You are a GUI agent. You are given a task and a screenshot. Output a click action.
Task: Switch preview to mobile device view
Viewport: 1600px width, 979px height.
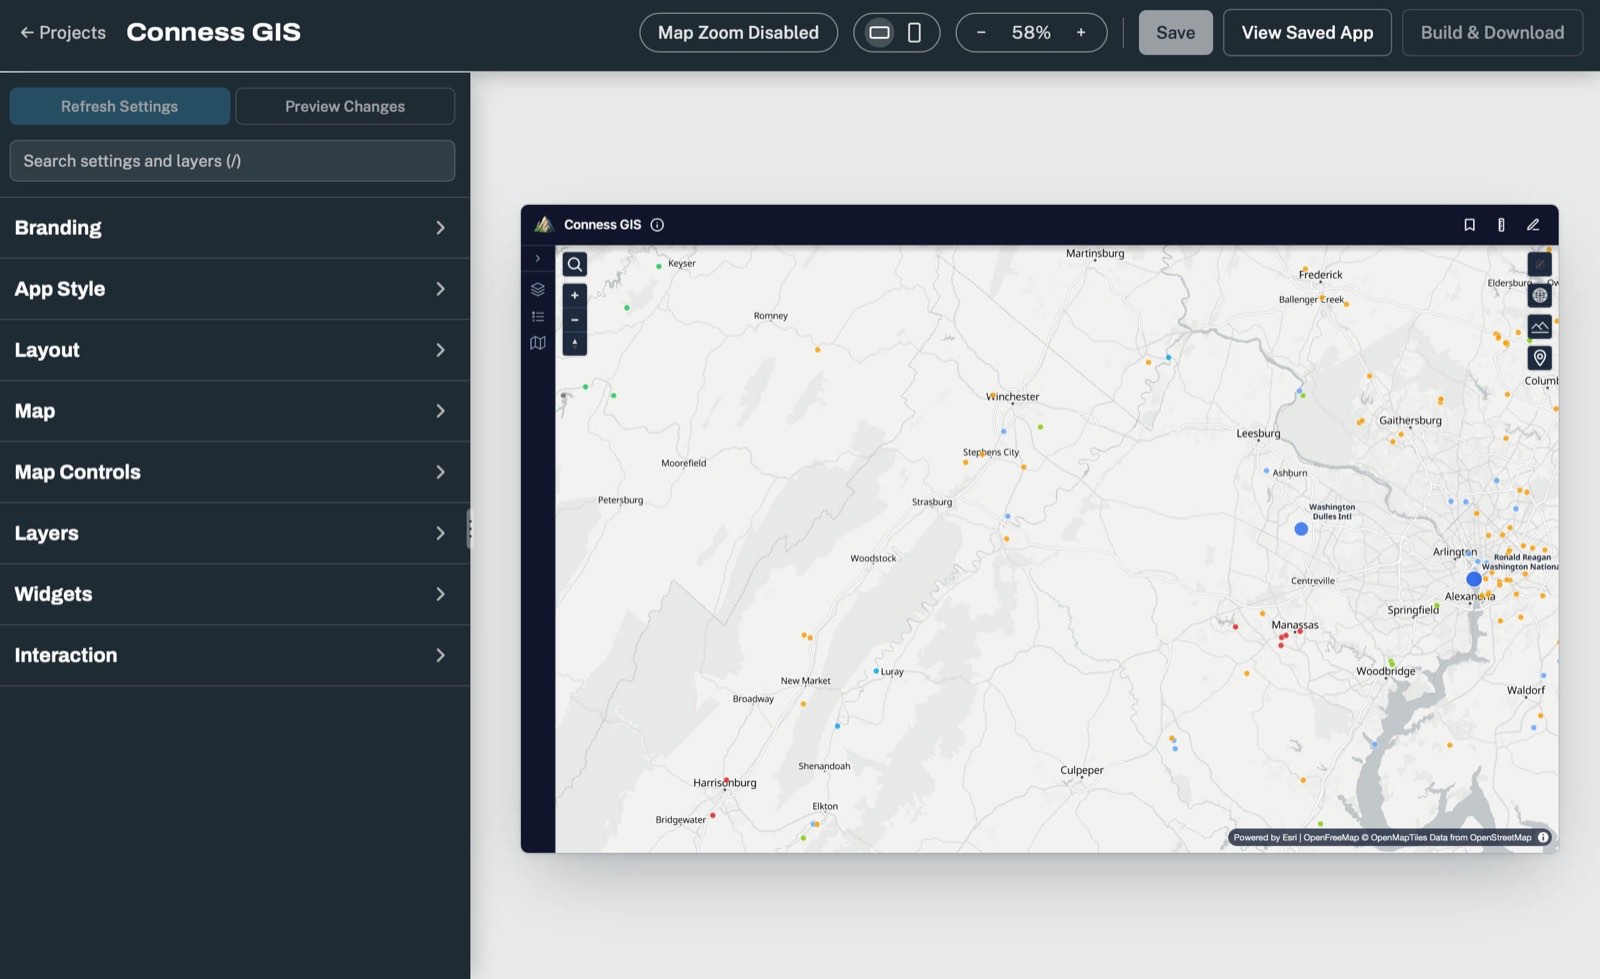pos(914,33)
